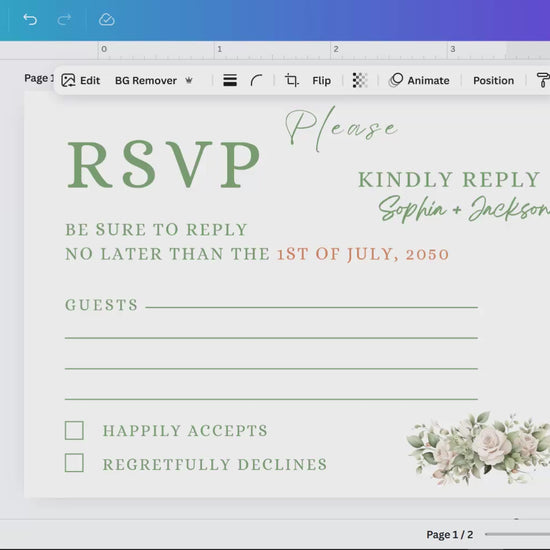
Task: Click the corner rounding icon
Action: click(256, 80)
